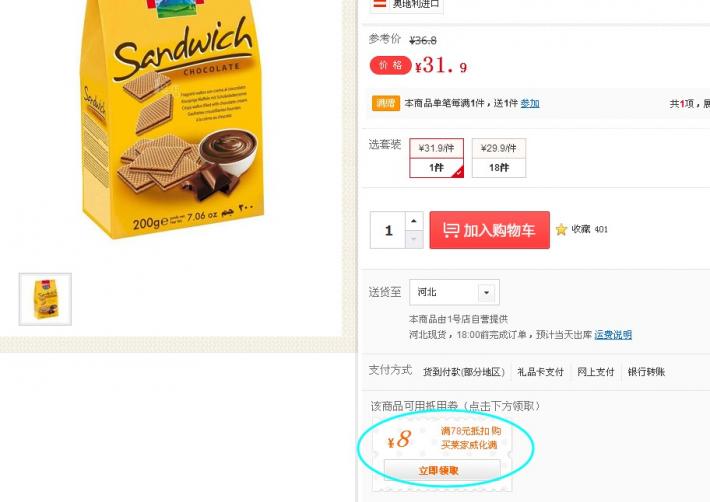Click the red 价格 price badge

pos(390,66)
